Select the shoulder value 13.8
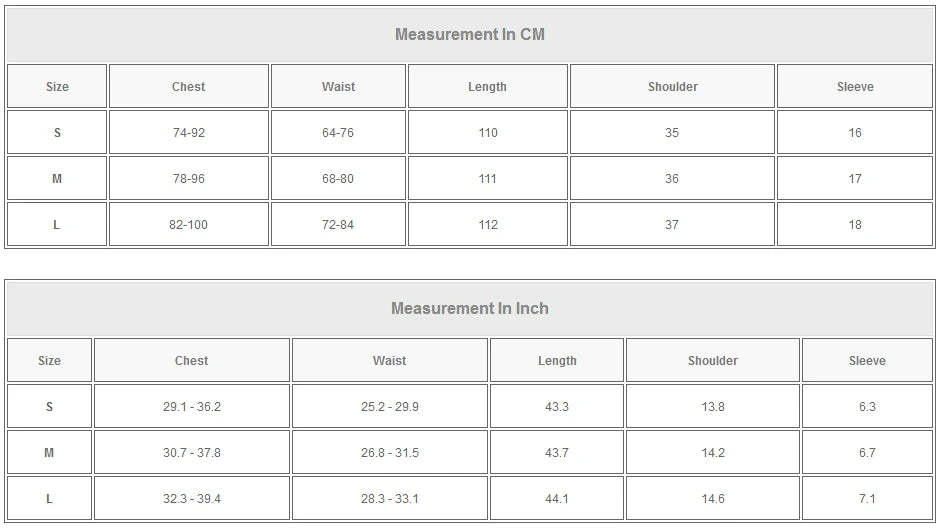 pyautogui.click(x=713, y=407)
